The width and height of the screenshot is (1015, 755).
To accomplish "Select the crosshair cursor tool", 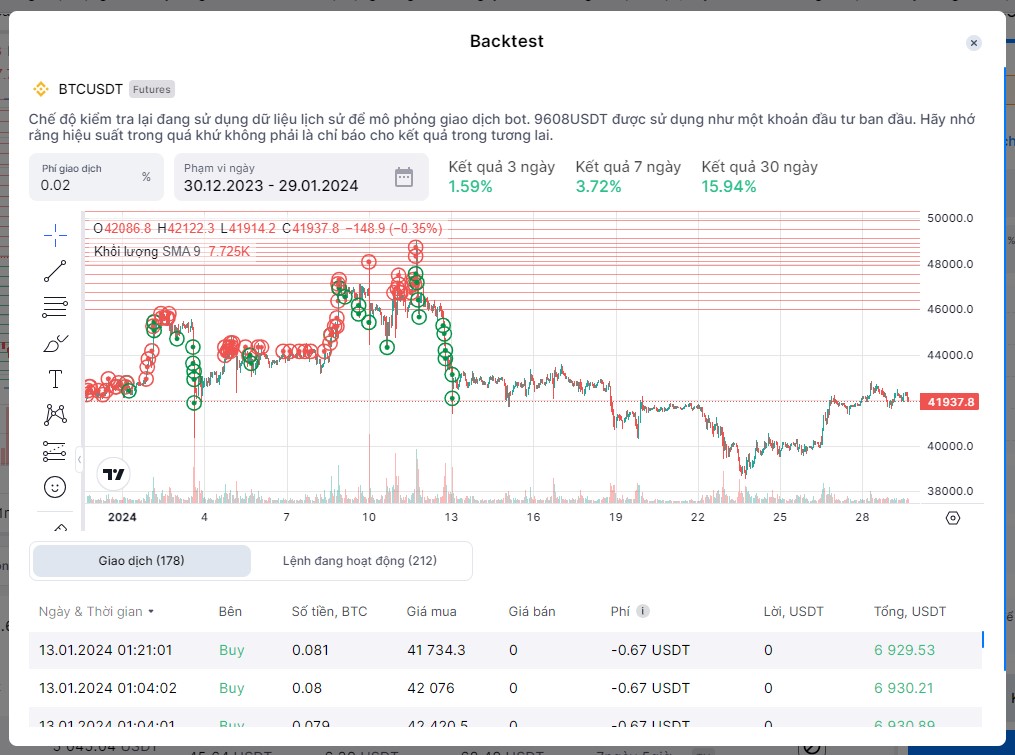I will [x=55, y=233].
